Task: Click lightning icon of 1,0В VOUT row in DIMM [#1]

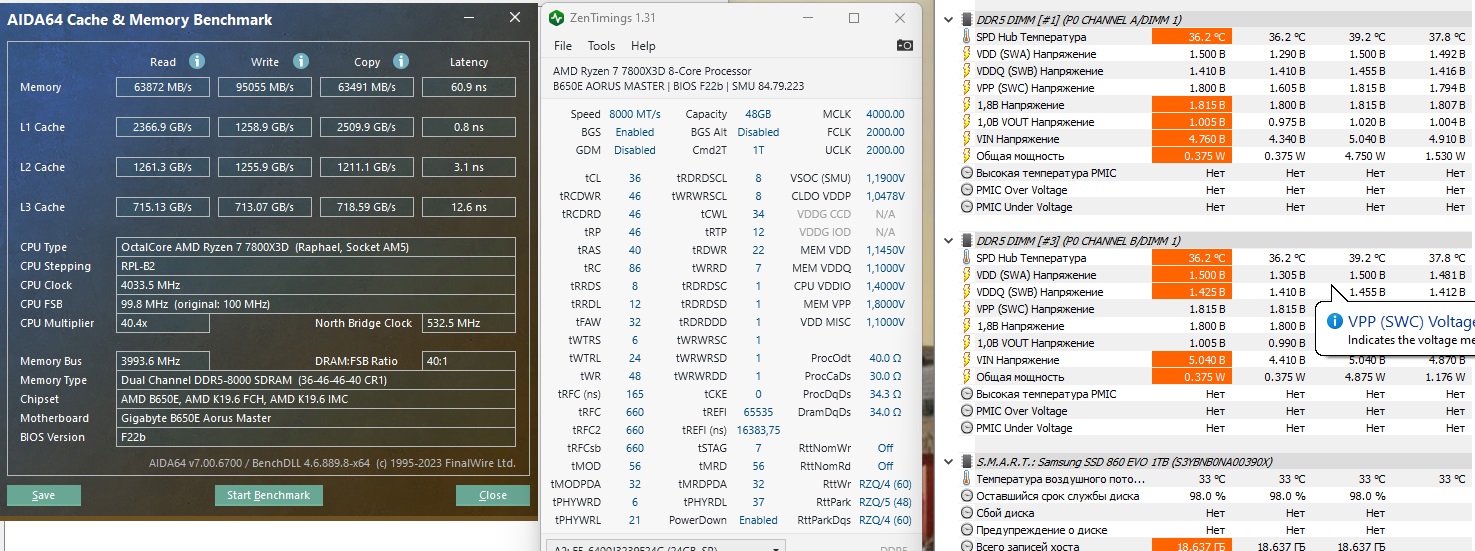Action: [966, 122]
